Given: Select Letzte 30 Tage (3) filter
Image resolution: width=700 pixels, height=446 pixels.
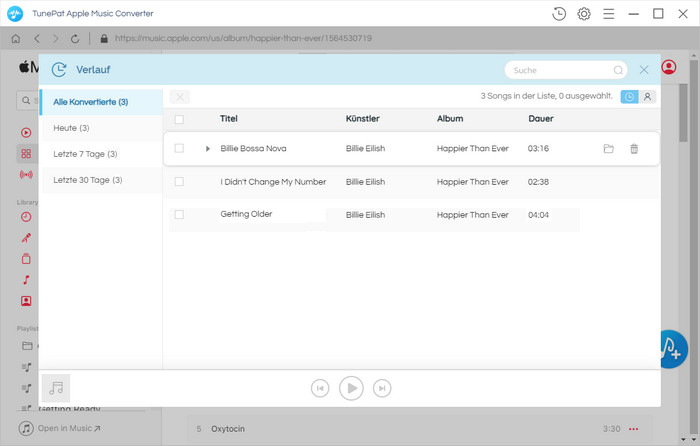Looking at the screenshot, I should point(102,180).
